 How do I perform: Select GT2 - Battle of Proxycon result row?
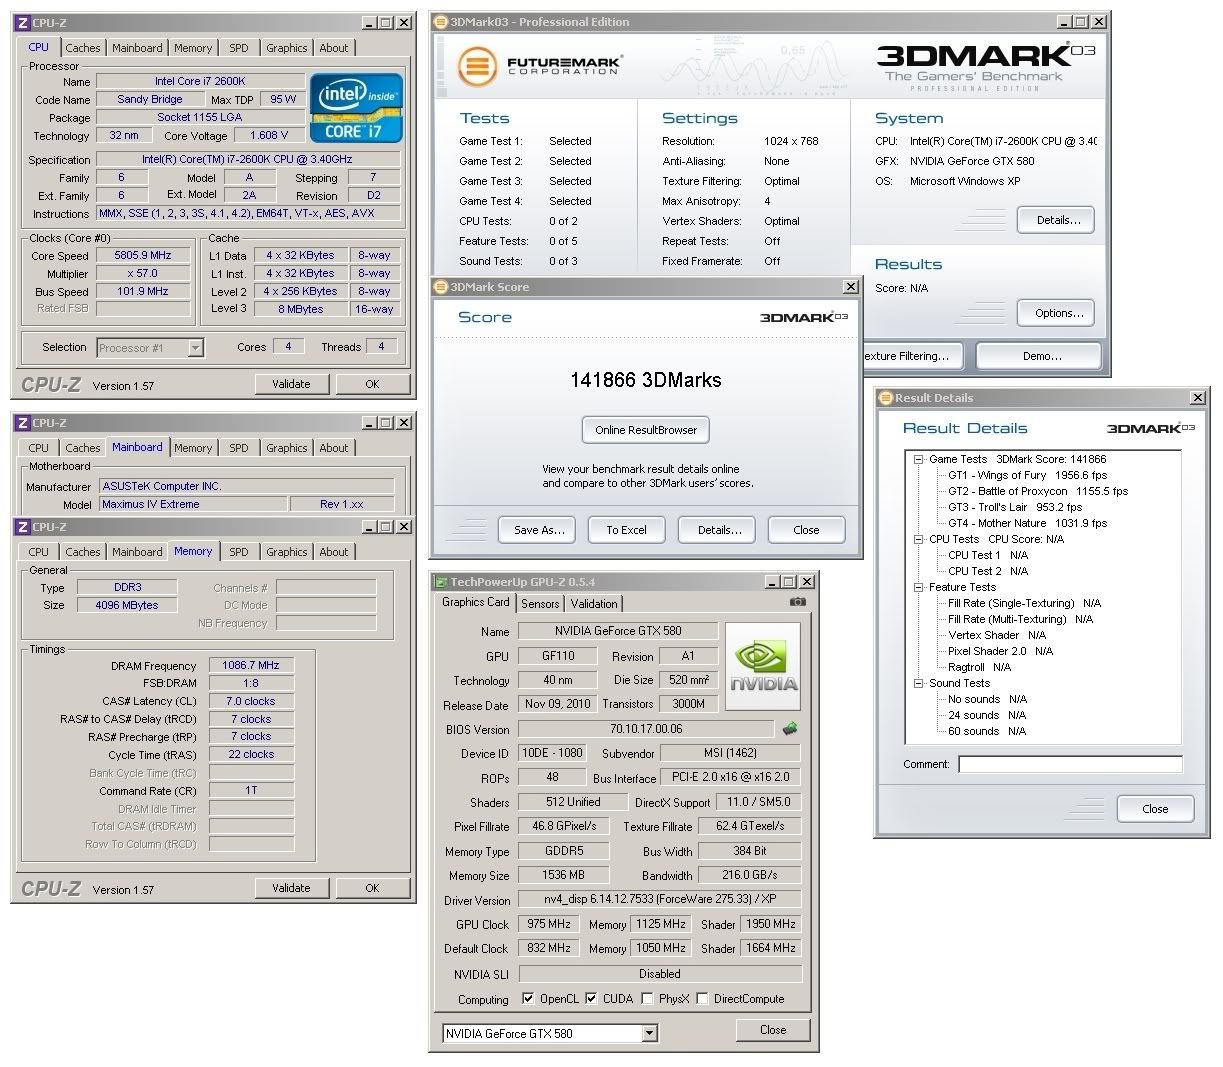click(1038, 491)
